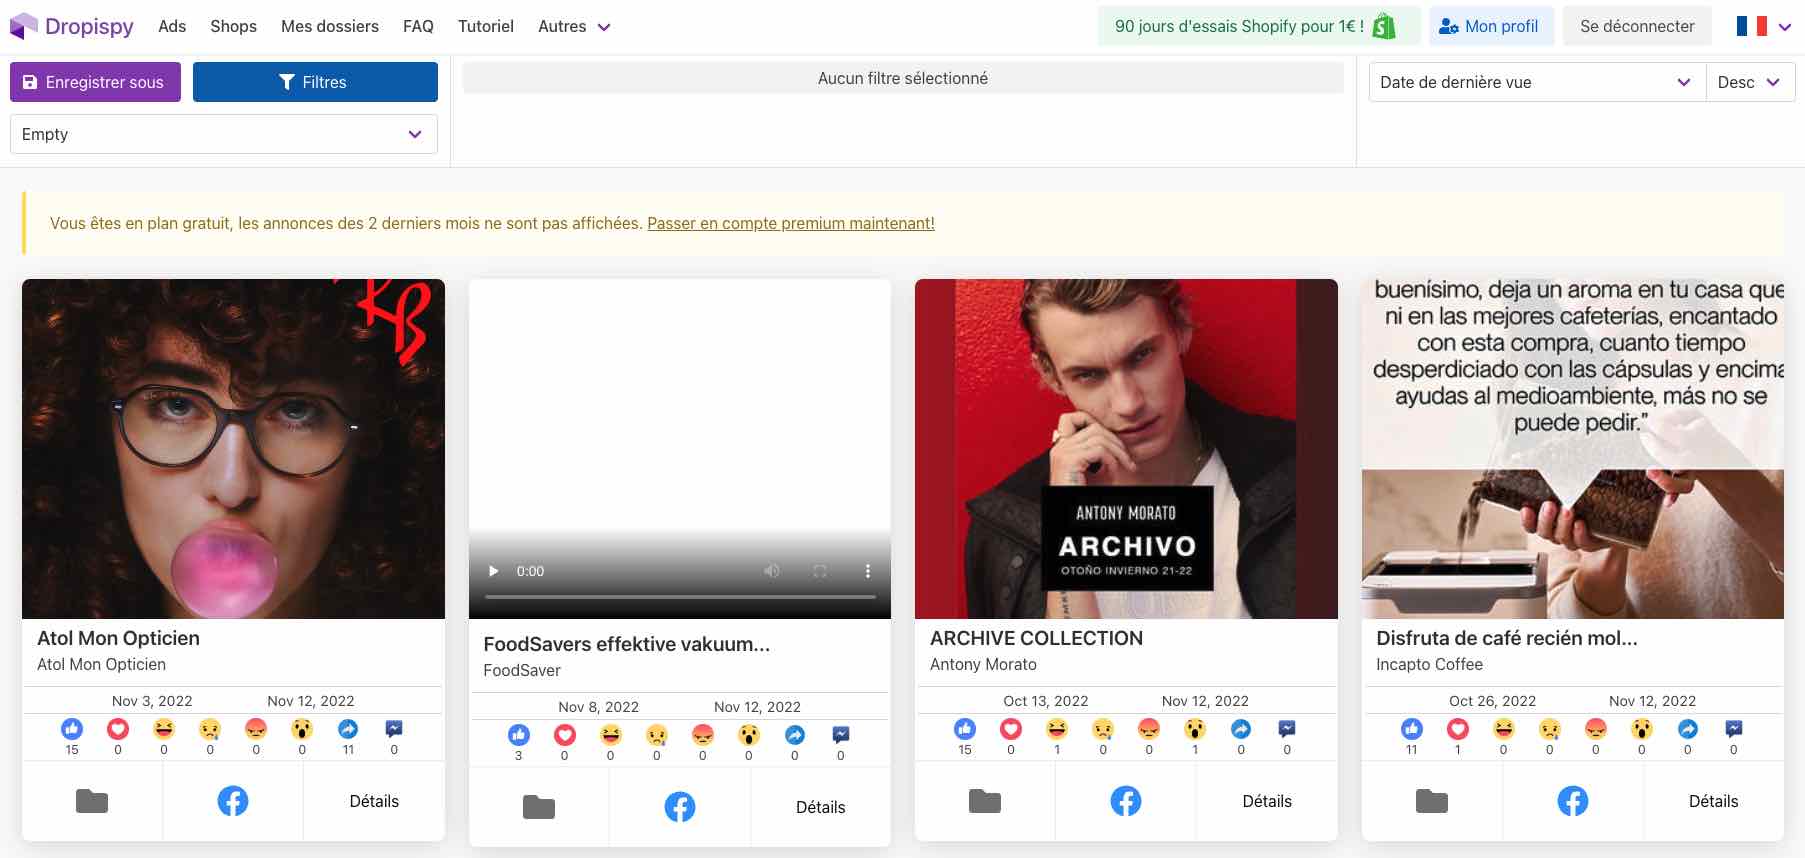The height and width of the screenshot is (858, 1805).
Task: Click love heart icon on FoodSaver card
Action: pyautogui.click(x=565, y=735)
